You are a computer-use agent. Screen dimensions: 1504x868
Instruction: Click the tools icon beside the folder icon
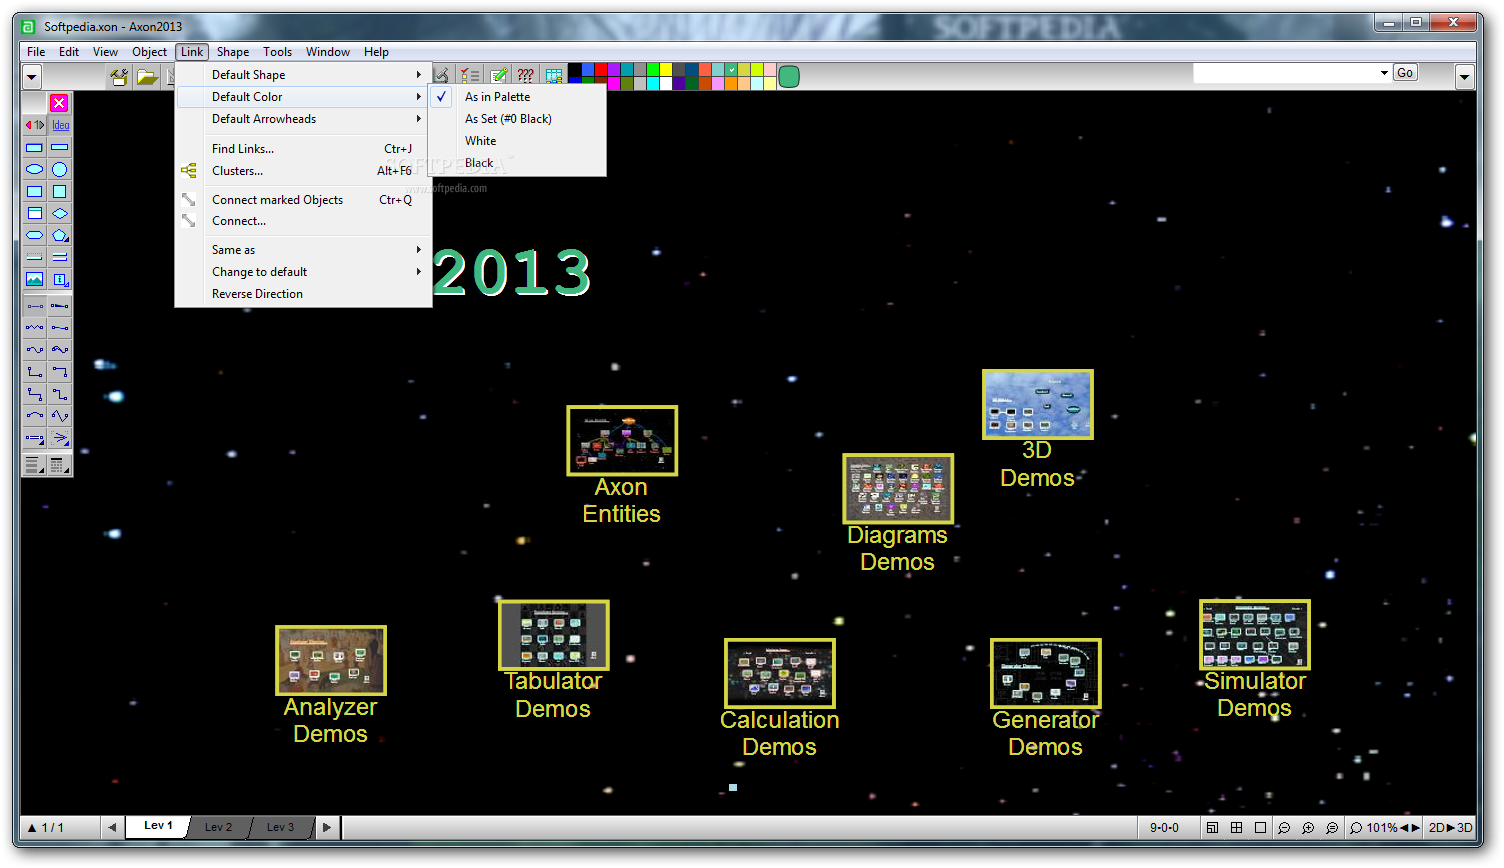(x=119, y=76)
